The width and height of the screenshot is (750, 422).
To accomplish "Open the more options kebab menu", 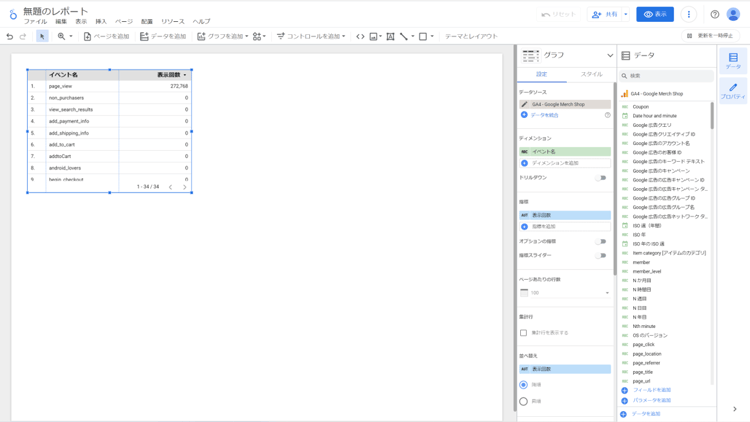I will coord(689,14).
